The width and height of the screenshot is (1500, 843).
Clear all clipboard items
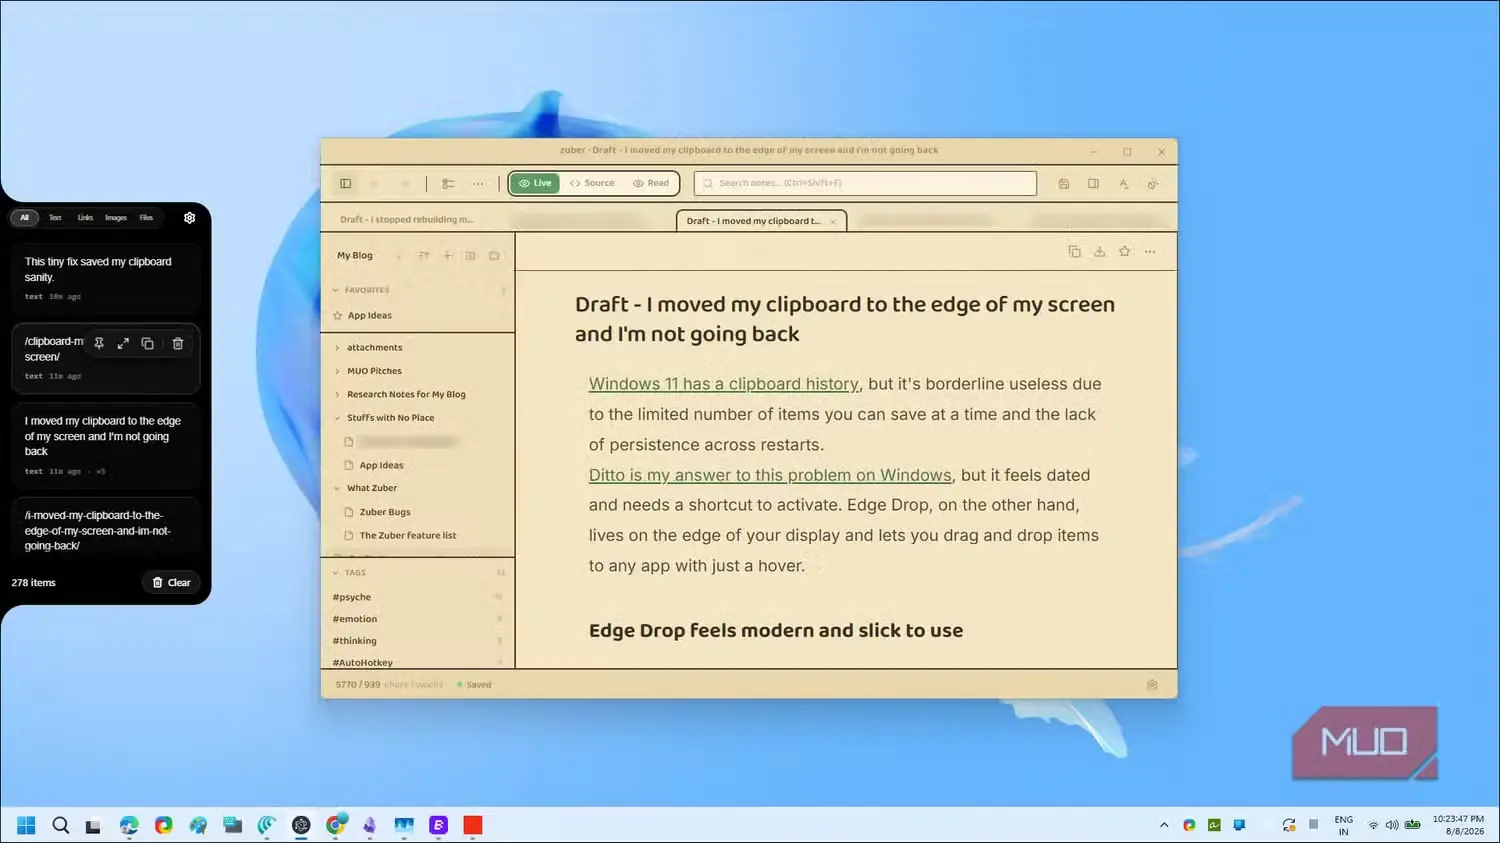point(171,582)
